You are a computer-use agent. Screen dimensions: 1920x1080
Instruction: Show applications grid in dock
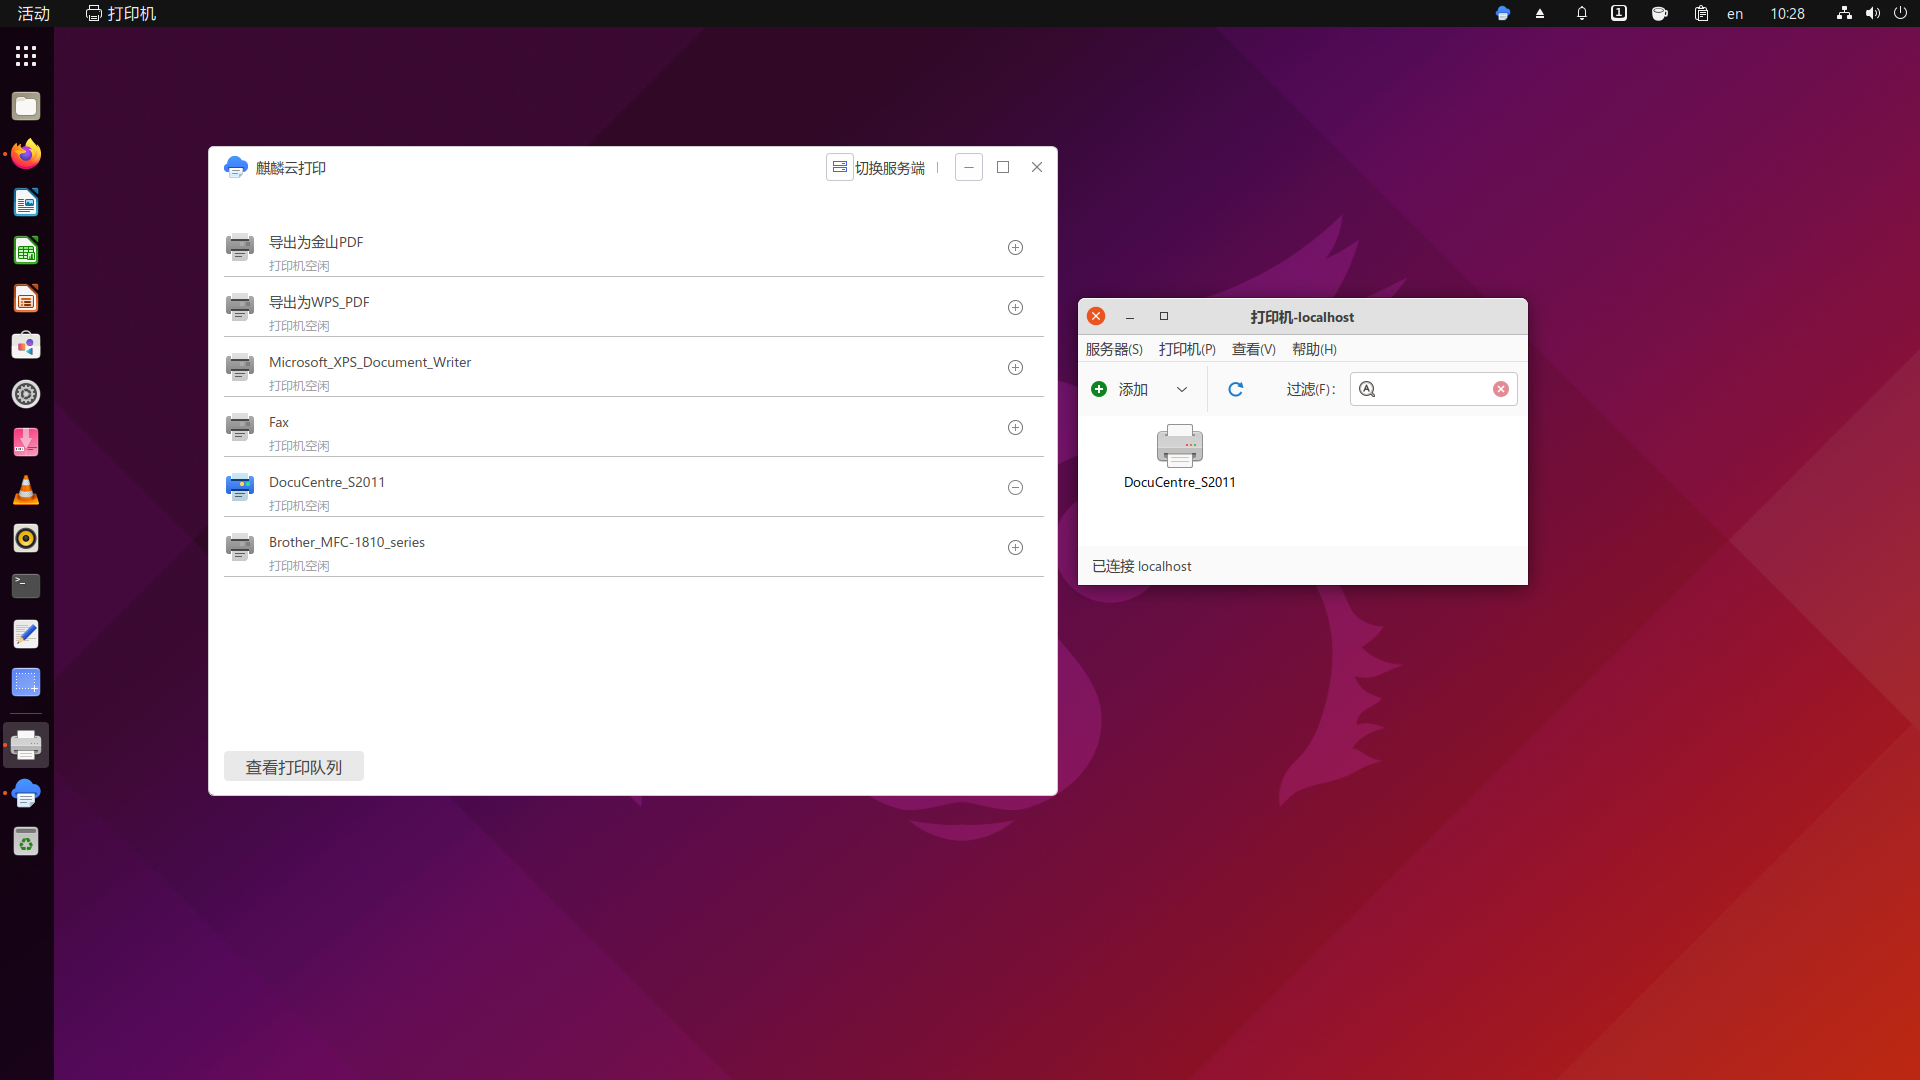pyautogui.click(x=26, y=56)
